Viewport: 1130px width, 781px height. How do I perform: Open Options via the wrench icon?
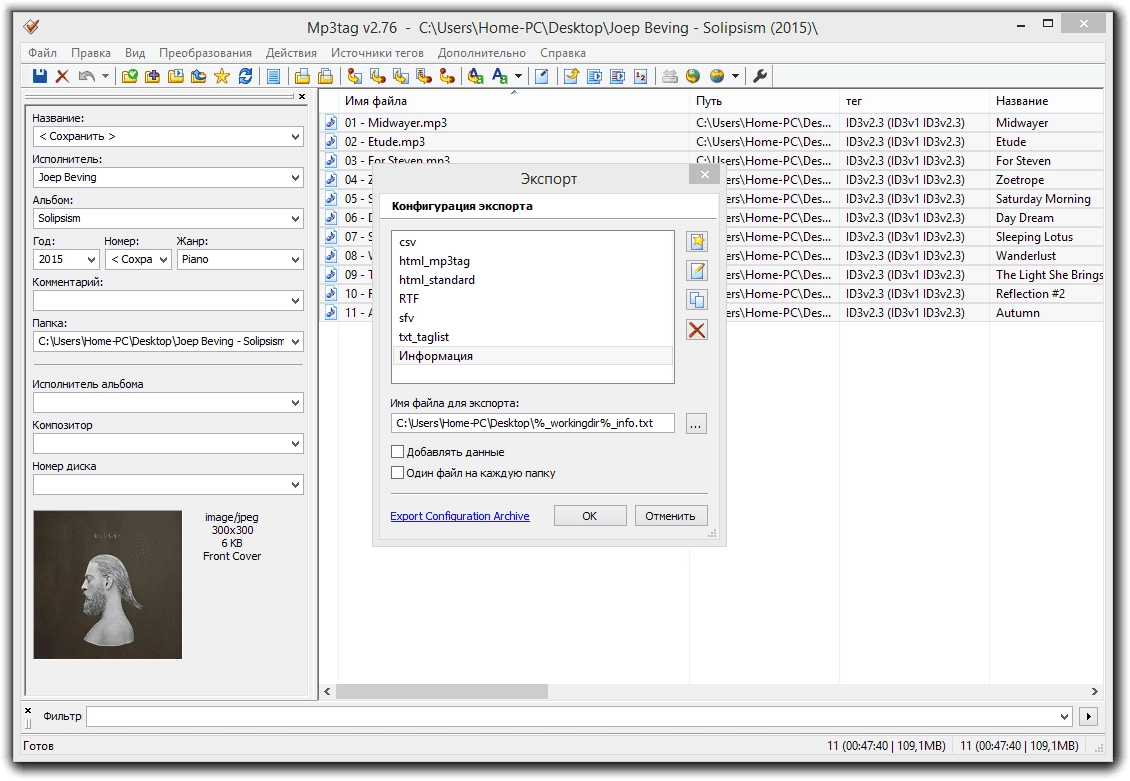pyautogui.click(x=759, y=76)
